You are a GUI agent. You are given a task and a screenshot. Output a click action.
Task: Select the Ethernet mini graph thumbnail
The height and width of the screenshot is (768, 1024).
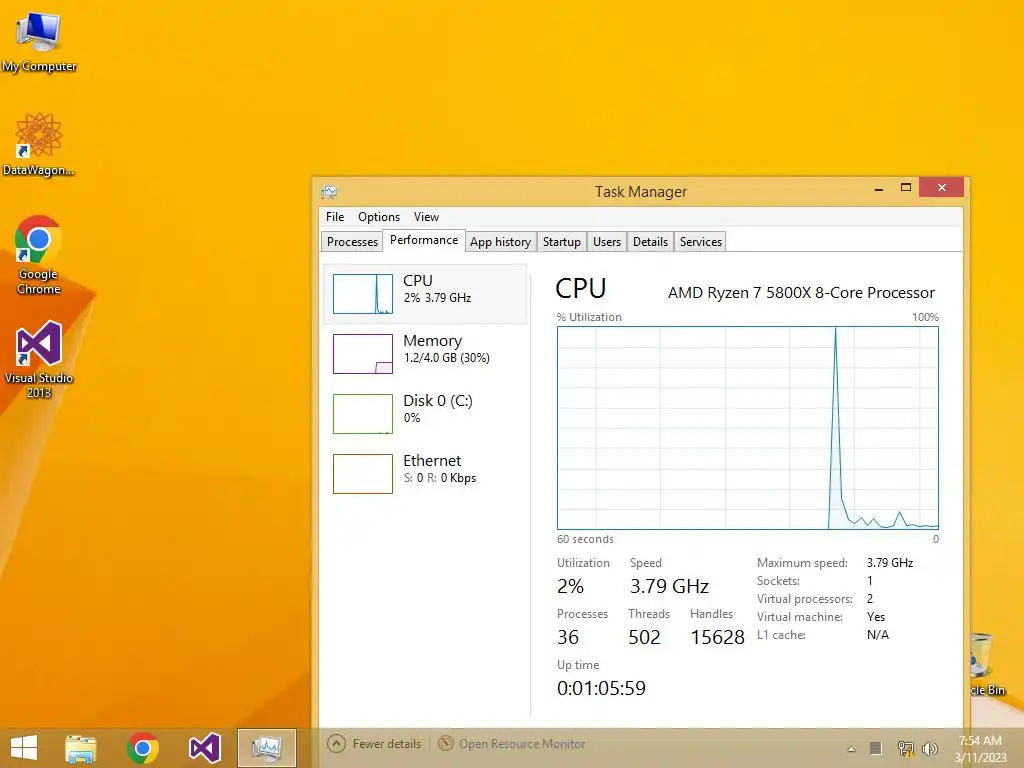363,473
